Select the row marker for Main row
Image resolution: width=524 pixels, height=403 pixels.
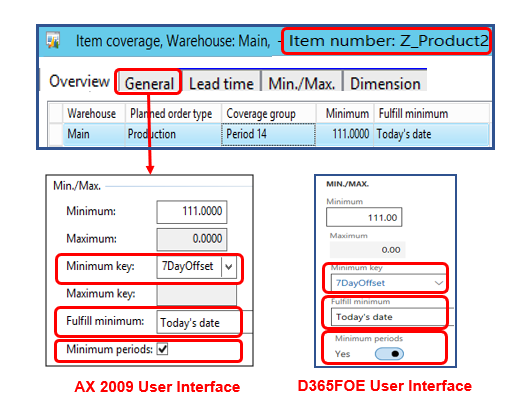coord(55,134)
